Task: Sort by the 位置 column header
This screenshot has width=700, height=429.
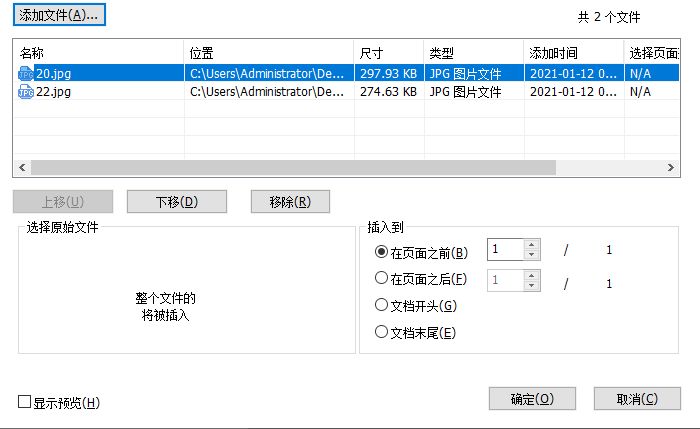Action: click(x=269, y=53)
